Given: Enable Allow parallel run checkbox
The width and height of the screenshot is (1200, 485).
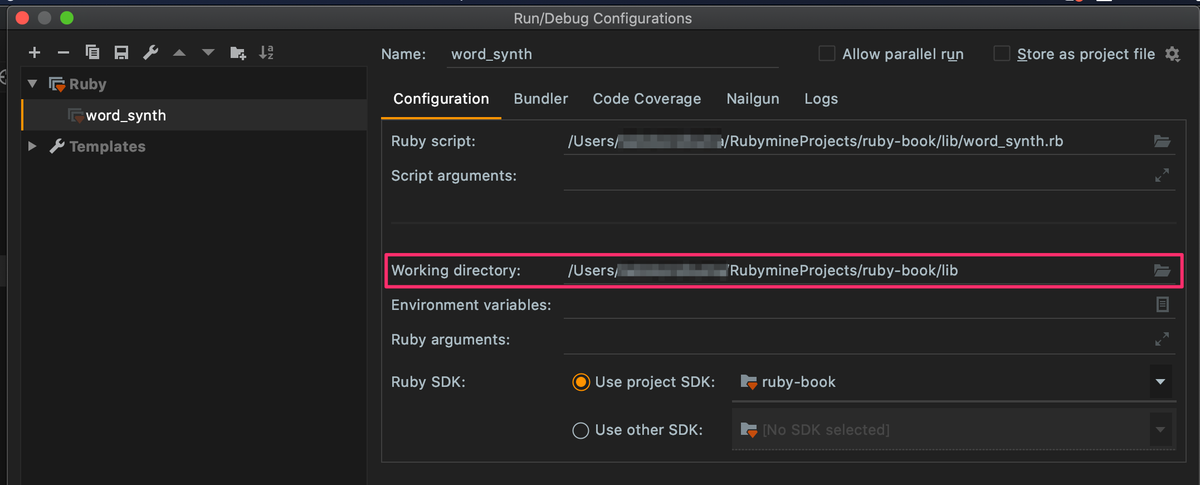Looking at the screenshot, I should point(827,54).
